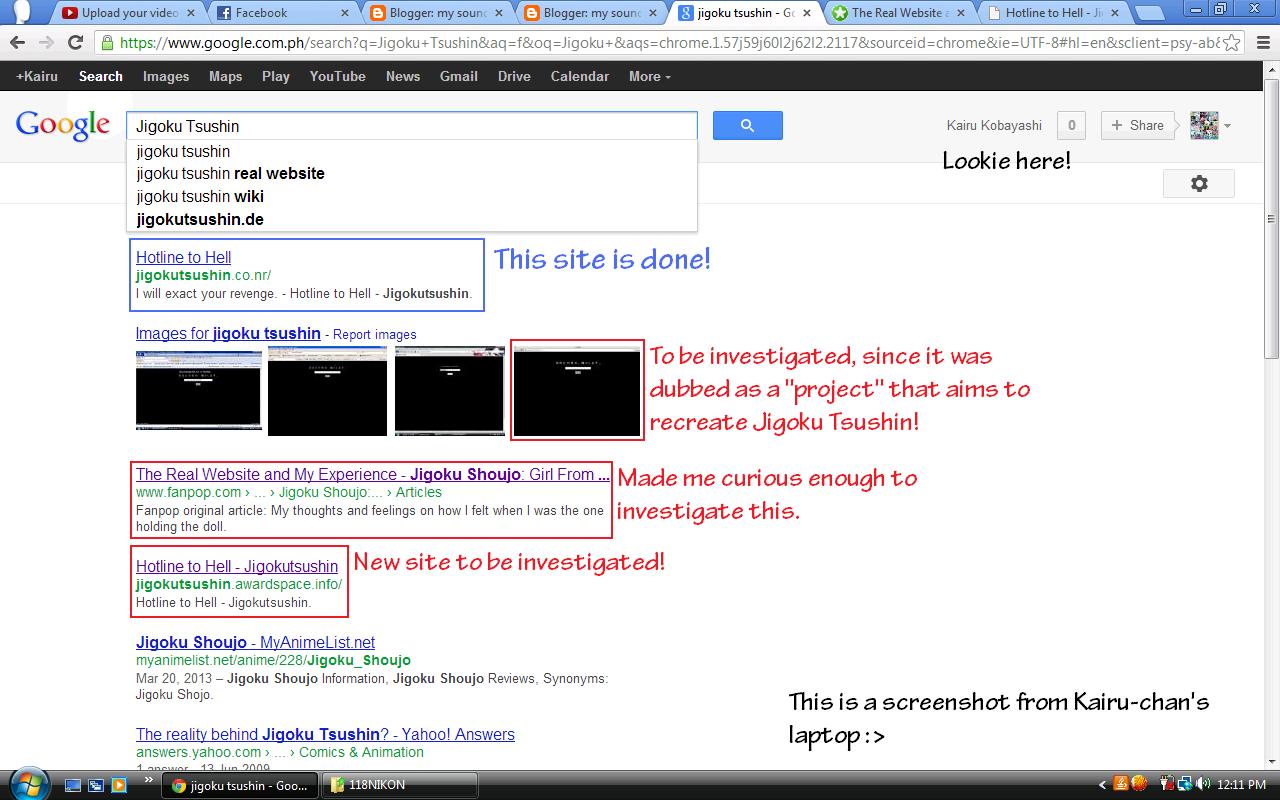Open the second image result thumbnail
The width and height of the screenshot is (1280, 800).
click(x=327, y=390)
